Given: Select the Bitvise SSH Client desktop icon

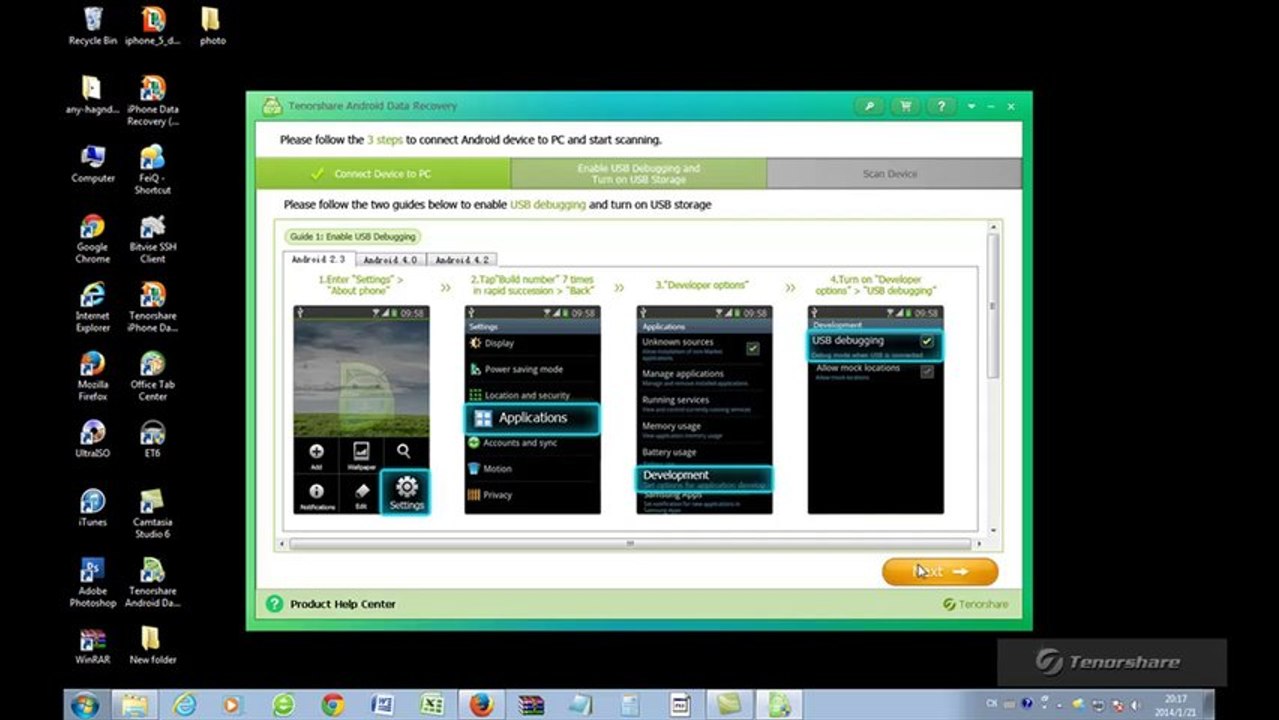Looking at the screenshot, I should pyautogui.click(x=153, y=238).
